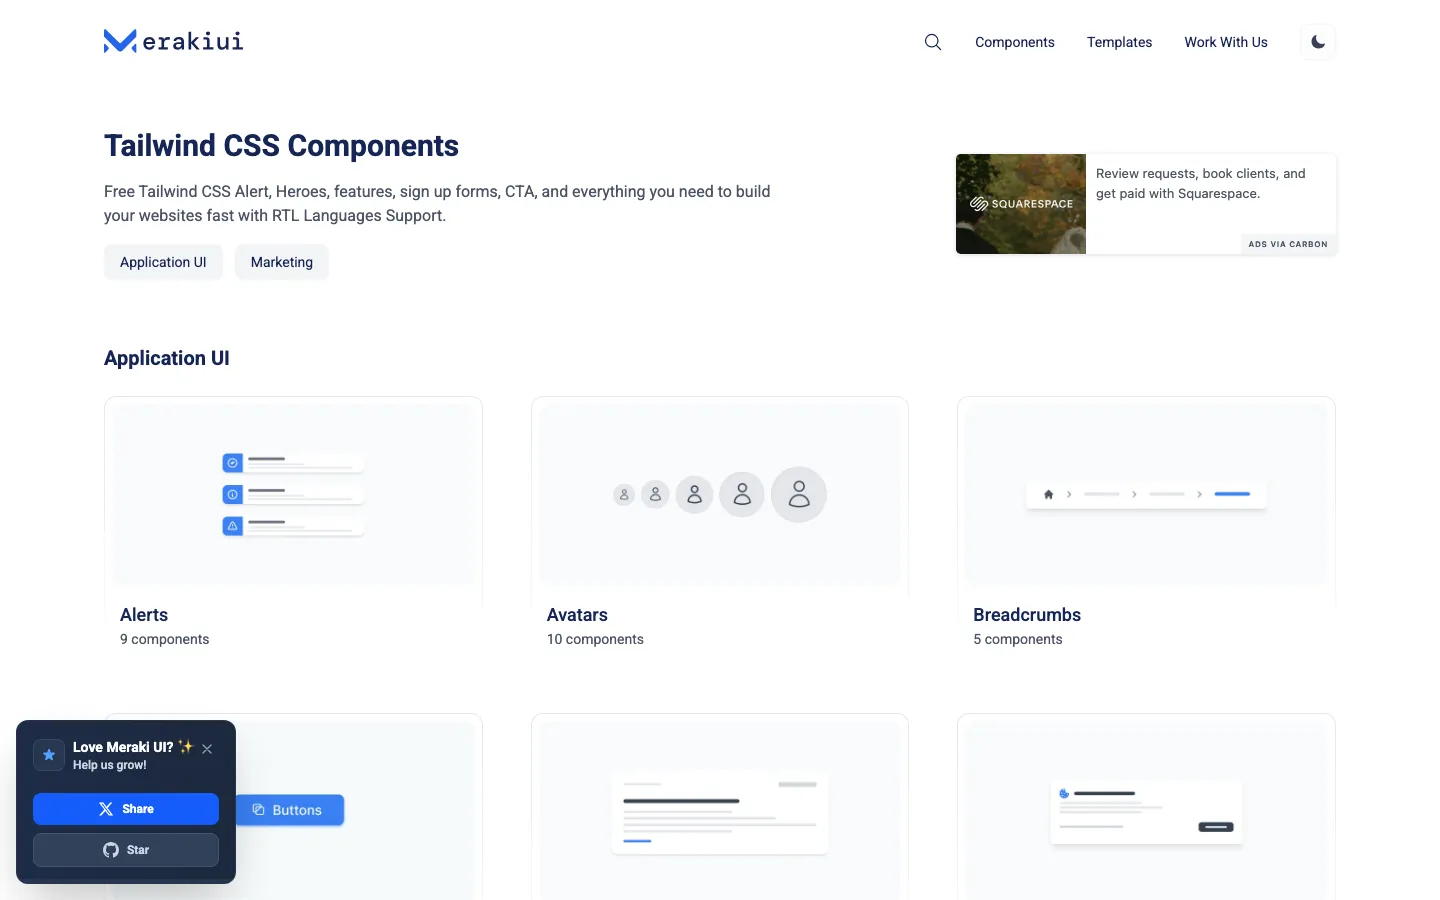Click the largest avatar icon in preview
Image resolution: width=1440 pixels, height=900 pixels.
pyautogui.click(x=799, y=494)
